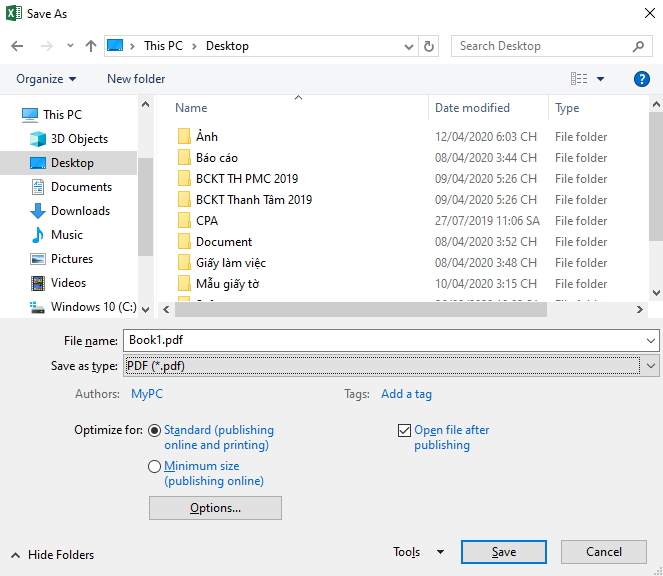Click the search magnifier icon

638,46
